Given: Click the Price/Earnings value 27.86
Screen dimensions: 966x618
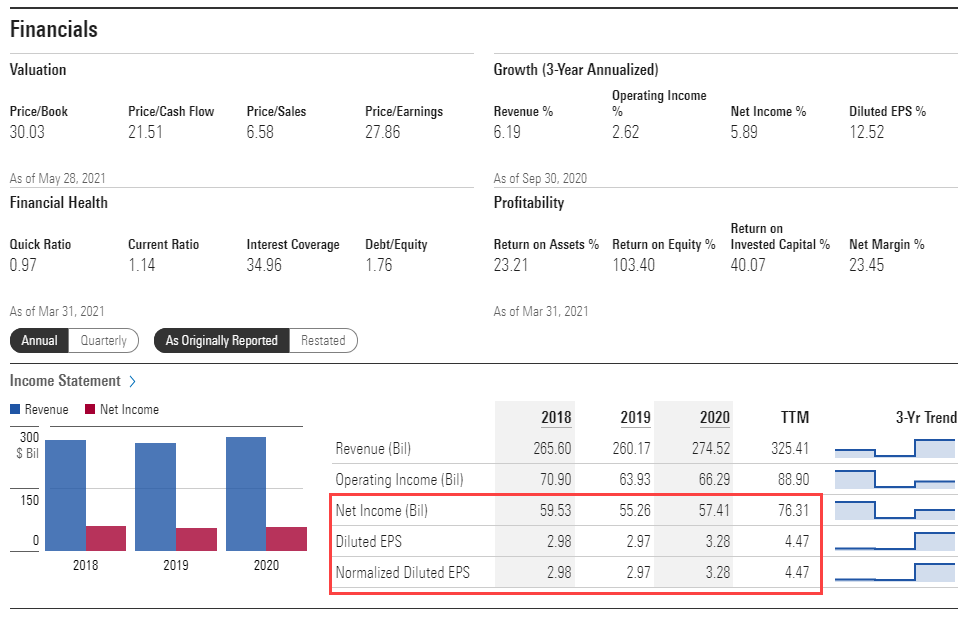Looking at the screenshot, I should pyautogui.click(x=382, y=132).
